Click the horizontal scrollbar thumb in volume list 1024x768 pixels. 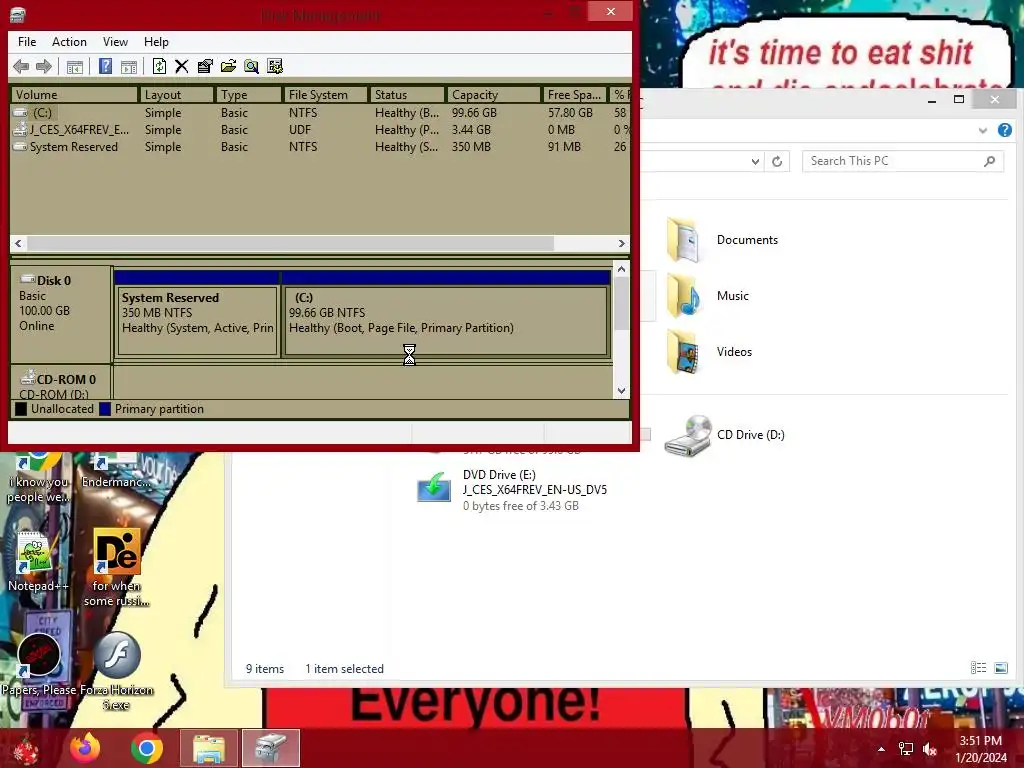tap(291, 243)
